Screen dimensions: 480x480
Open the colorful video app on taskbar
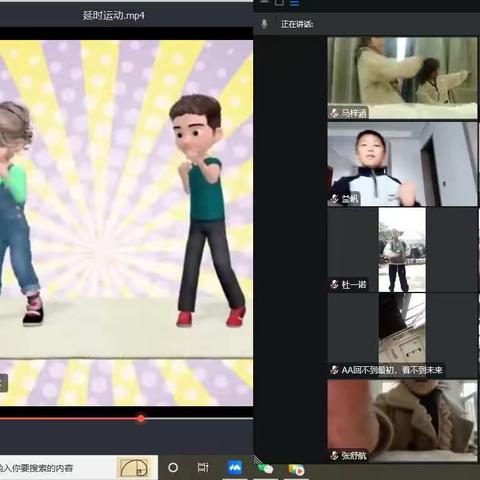point(296,470)
